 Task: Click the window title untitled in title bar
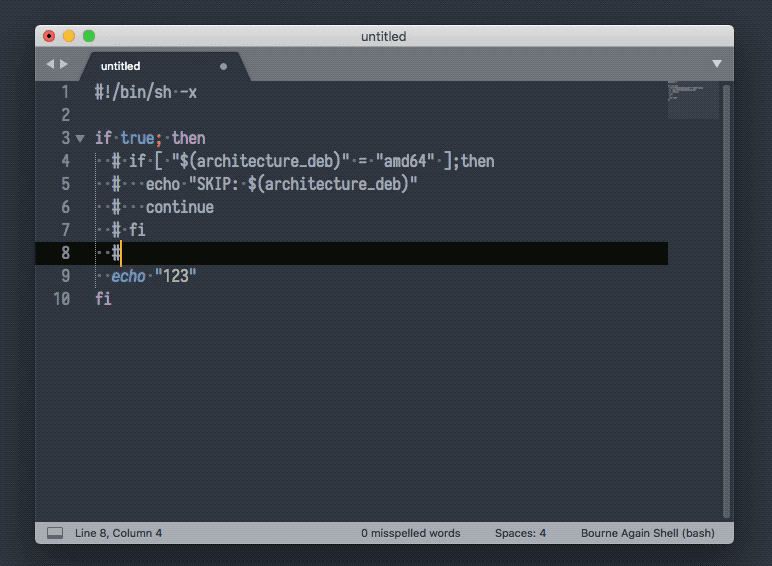[384, 36]
